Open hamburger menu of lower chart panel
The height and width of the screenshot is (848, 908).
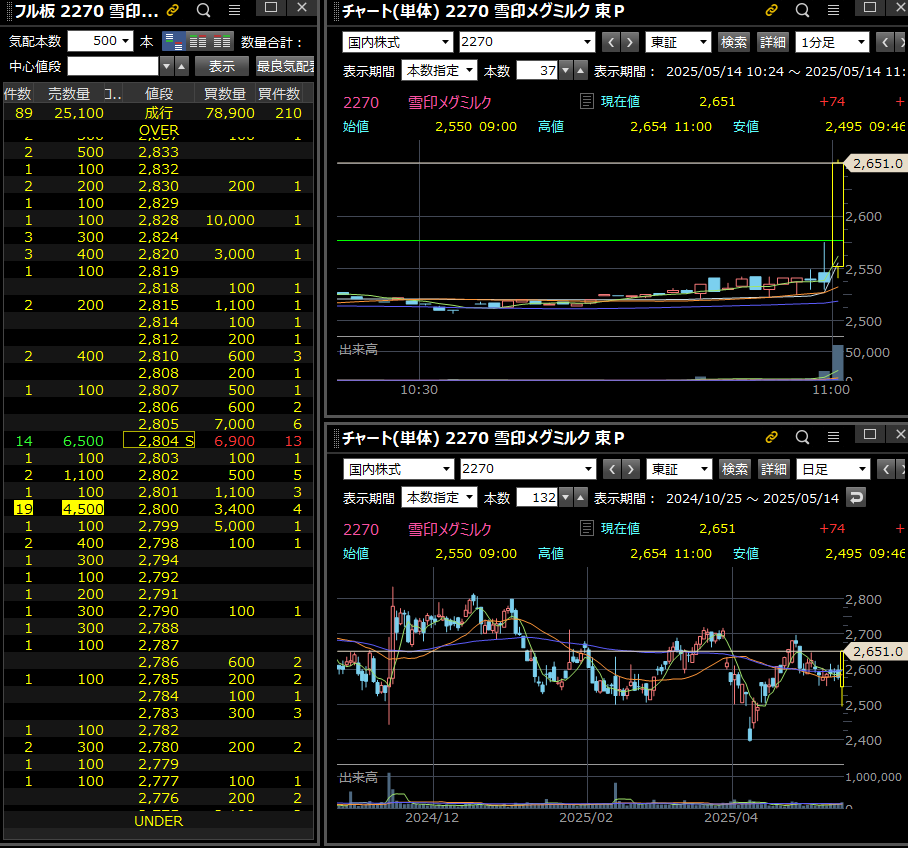click(833, 437)
